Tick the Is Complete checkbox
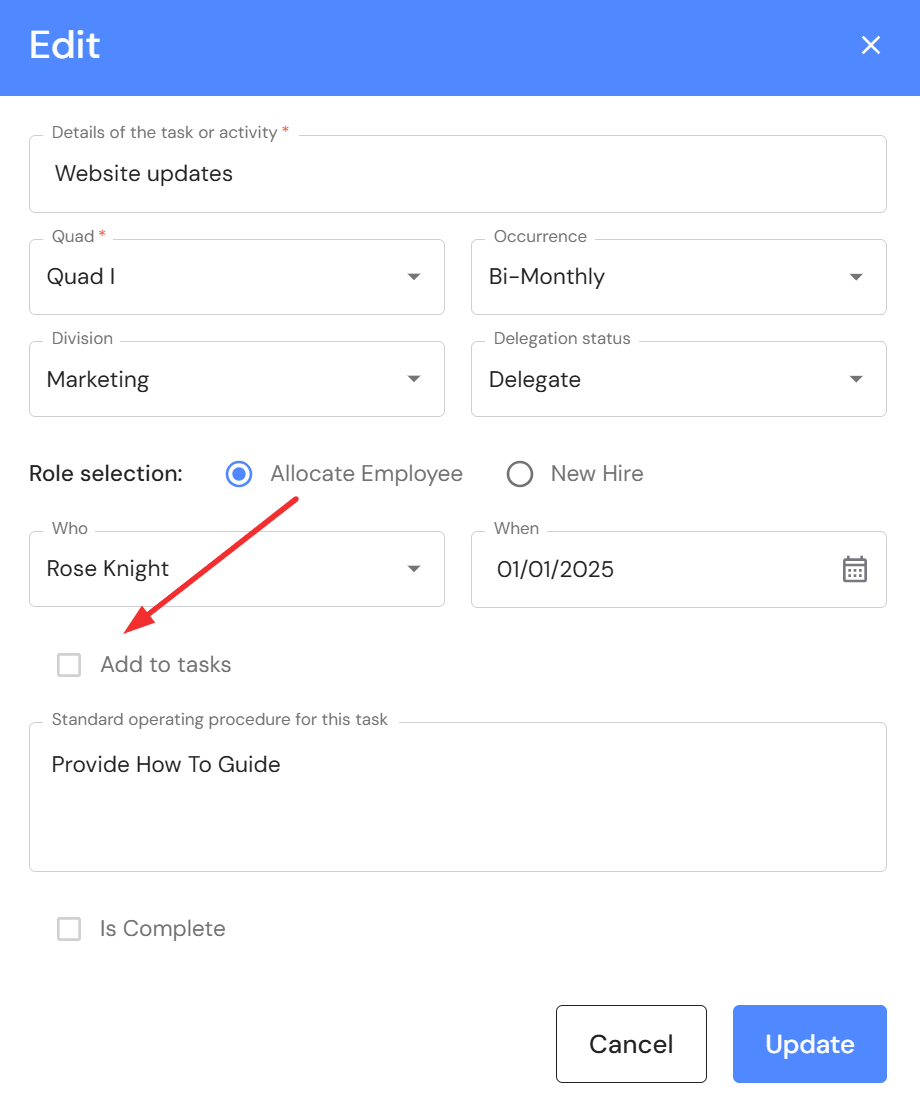920x1112 pixels. 69,929
